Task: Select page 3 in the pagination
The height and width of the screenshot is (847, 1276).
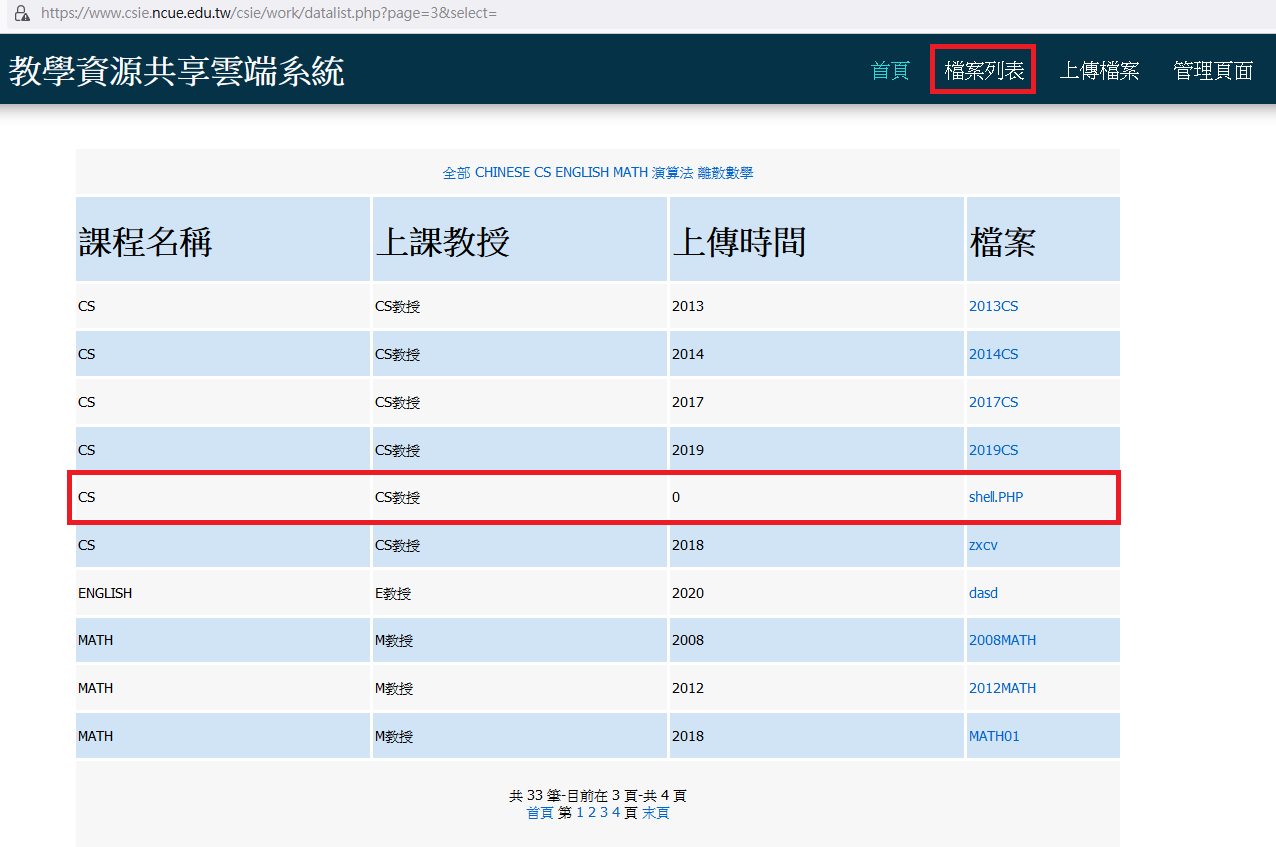Action: pyautogui.click(x=604, y=813)
